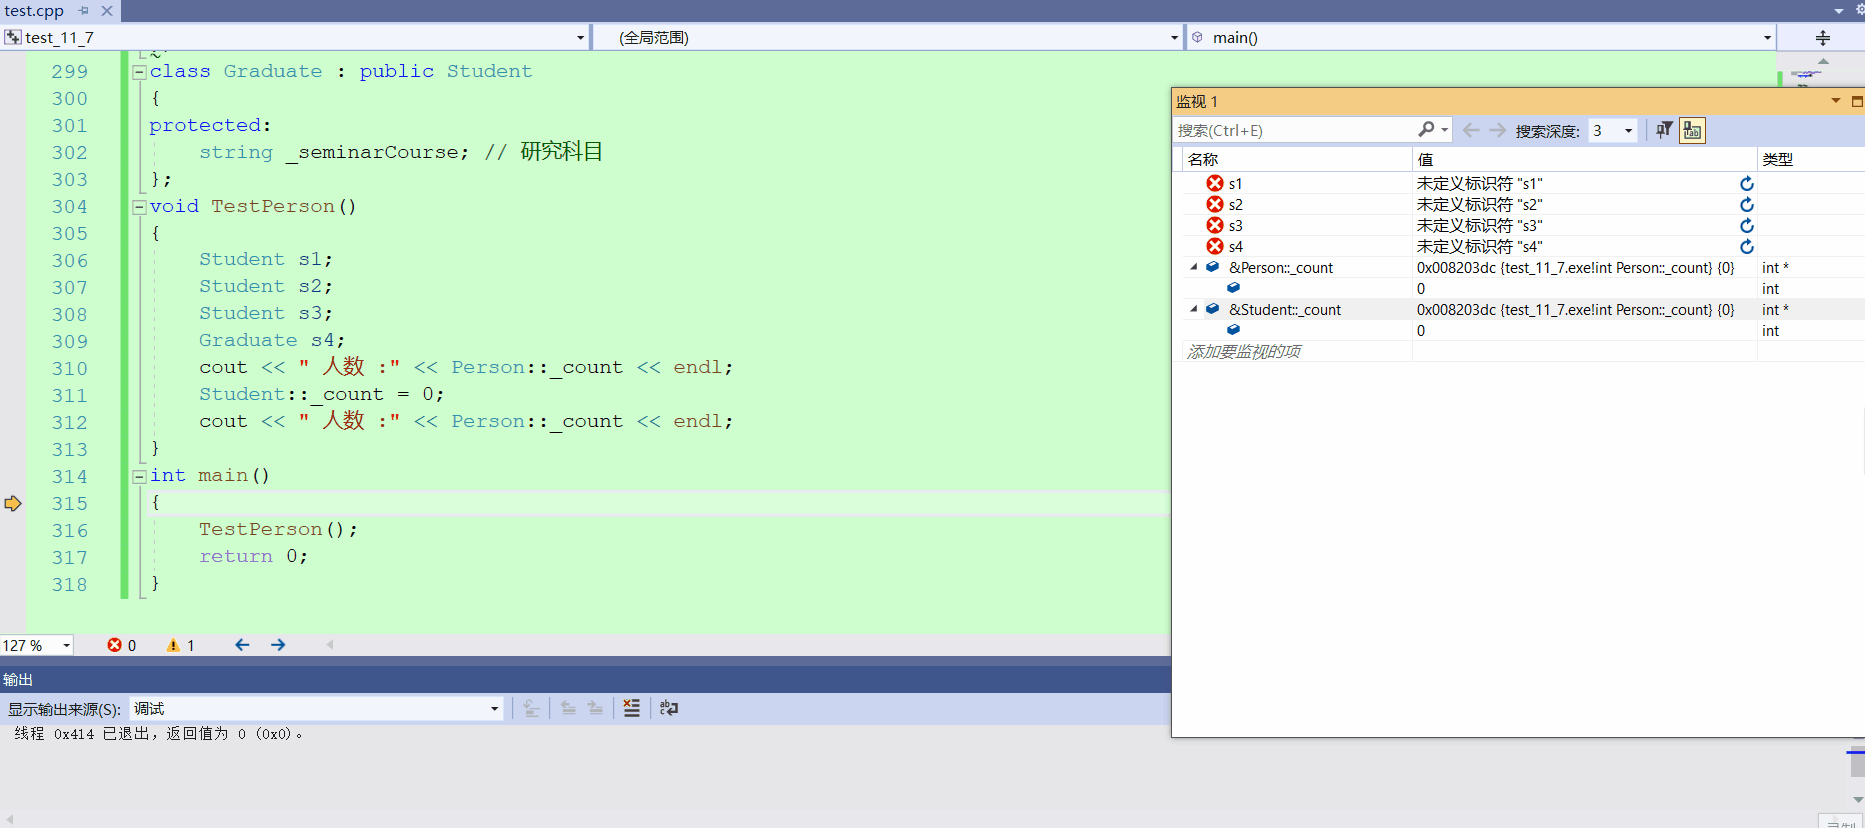1865x828 pixels.
Task: Click the function icon beside main()
Action: pos(1197,37)
